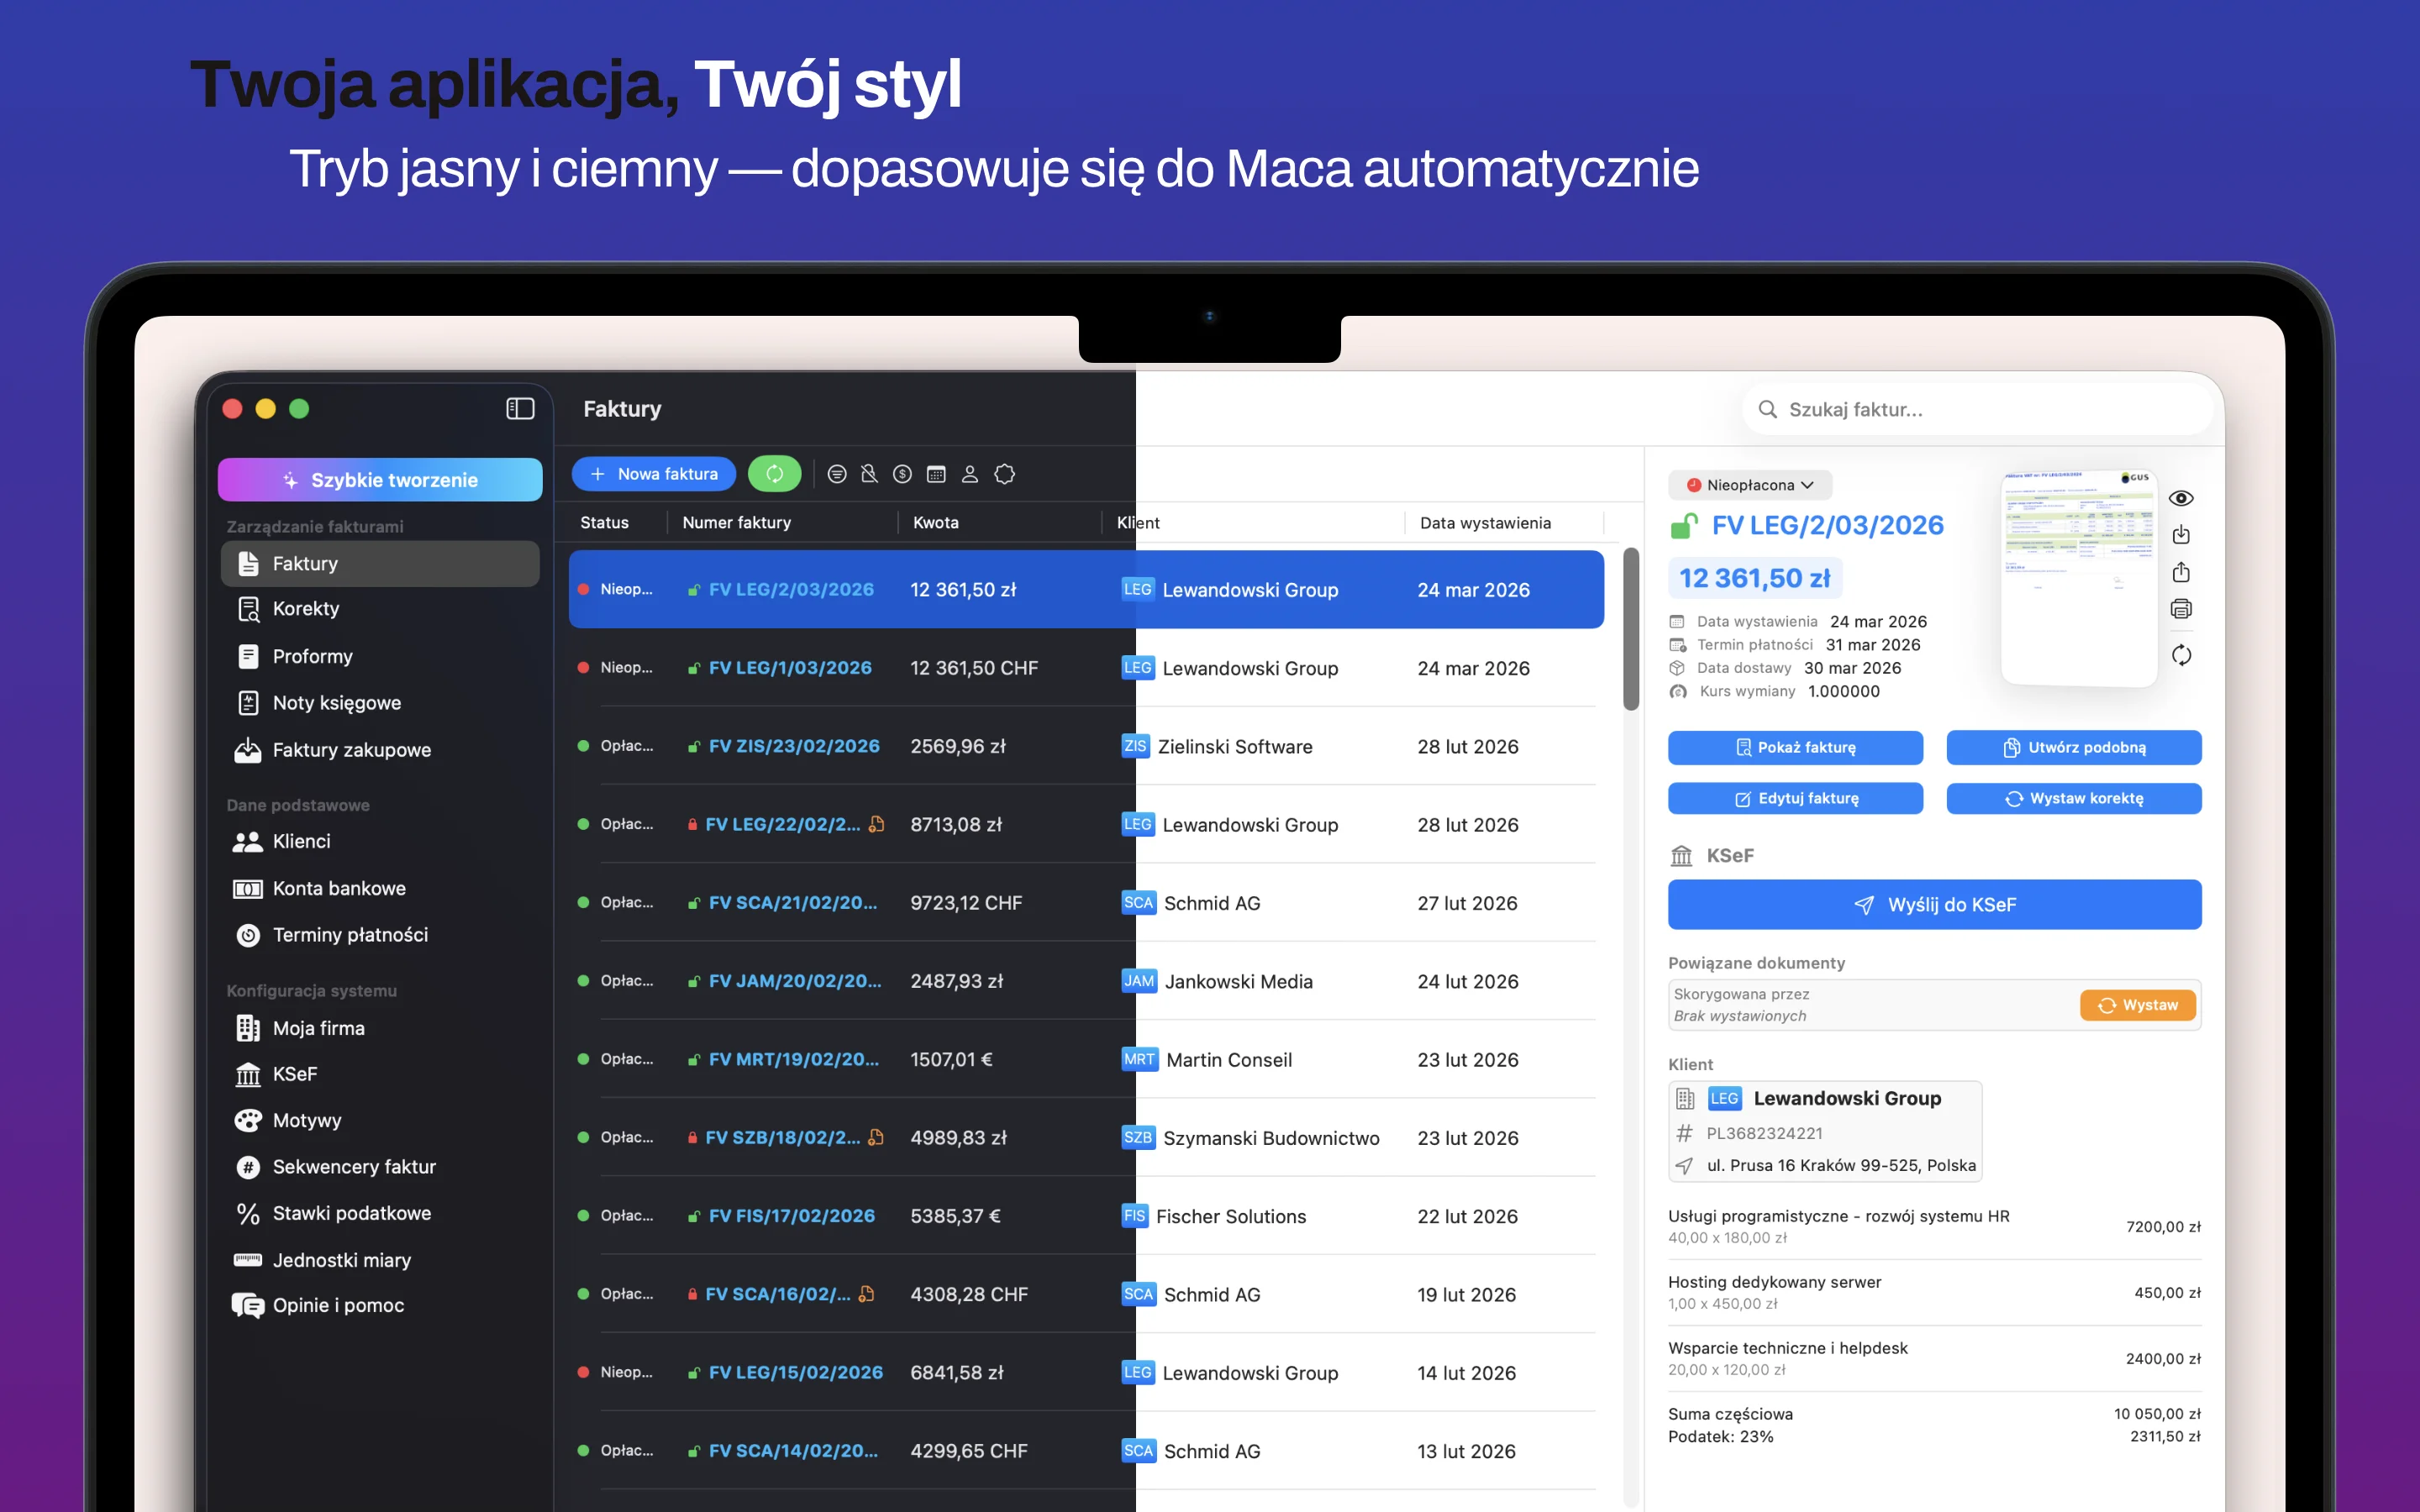The image size is (2420, 1512).
Task: Filter by client using the person icon
Action: pos(970,474)
